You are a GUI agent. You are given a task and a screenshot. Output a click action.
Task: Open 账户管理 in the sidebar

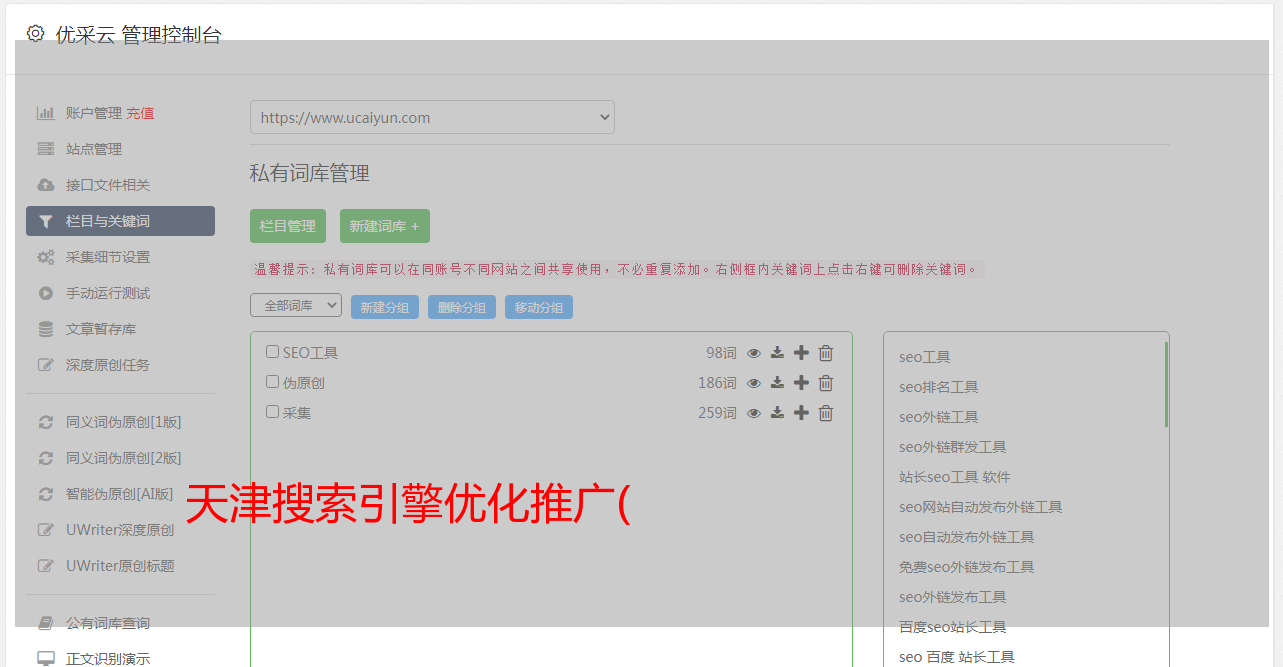(x=93, y=113)
